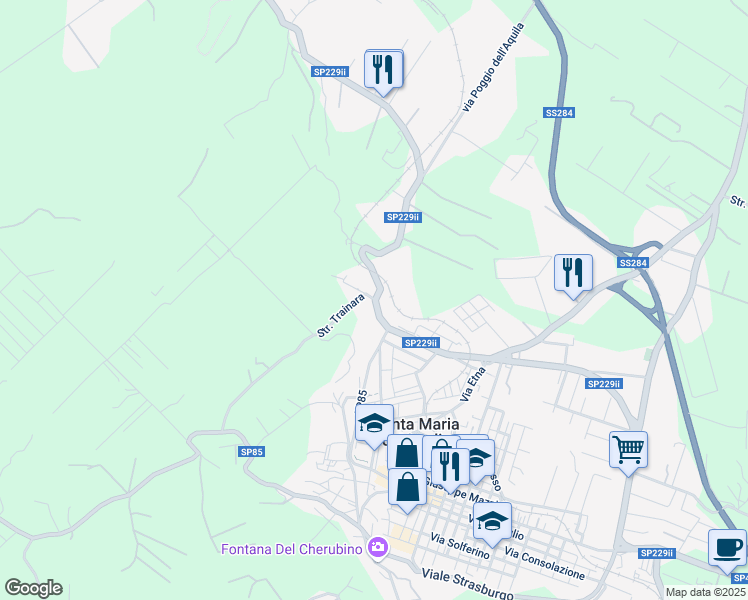Click the restaurant marker in town center
748x600 pixels.
(x=450, y=469)
